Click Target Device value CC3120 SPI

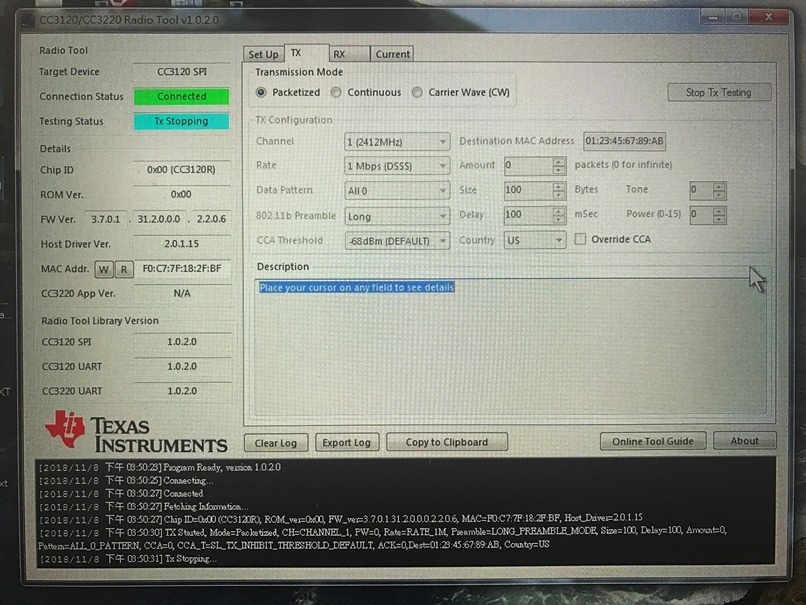click(181, 71)
